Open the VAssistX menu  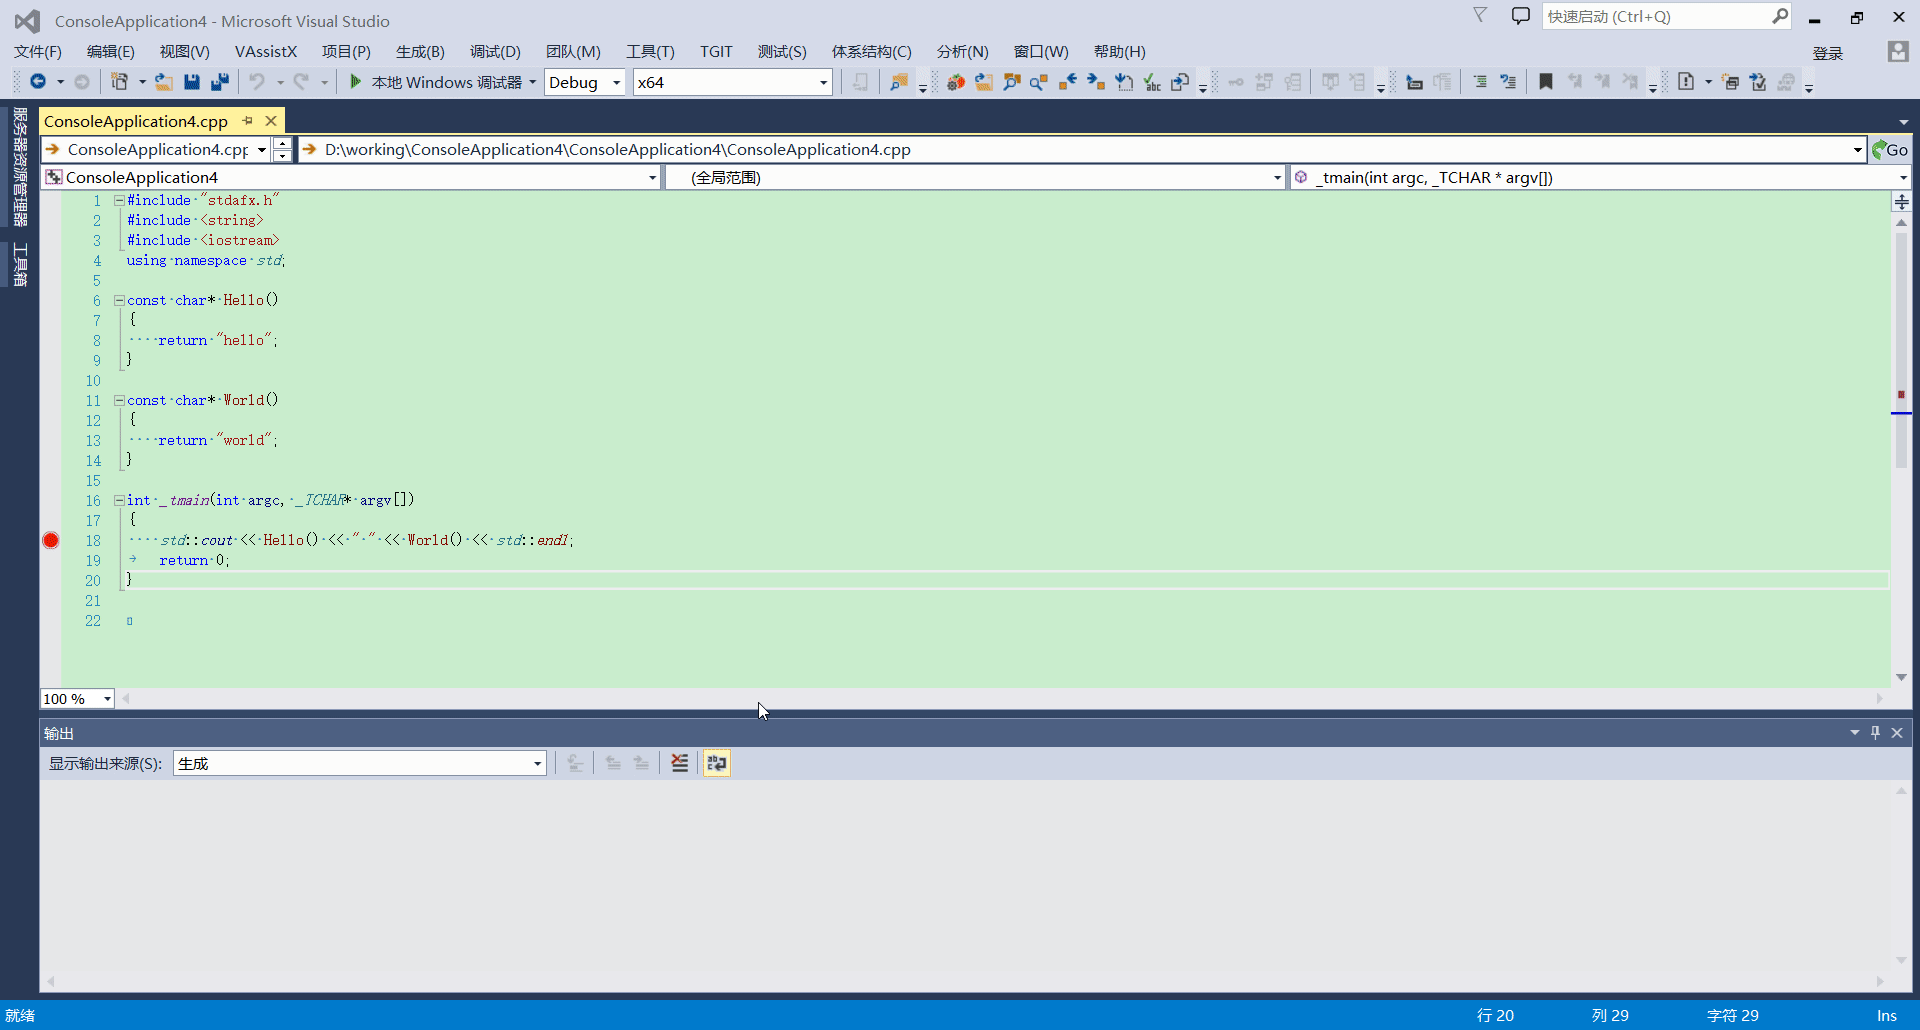[x=266, y=52]
